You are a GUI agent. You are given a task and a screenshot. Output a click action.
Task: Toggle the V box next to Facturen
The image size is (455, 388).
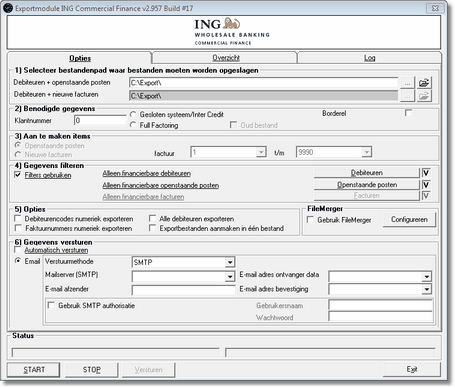[x=426, y=196]
